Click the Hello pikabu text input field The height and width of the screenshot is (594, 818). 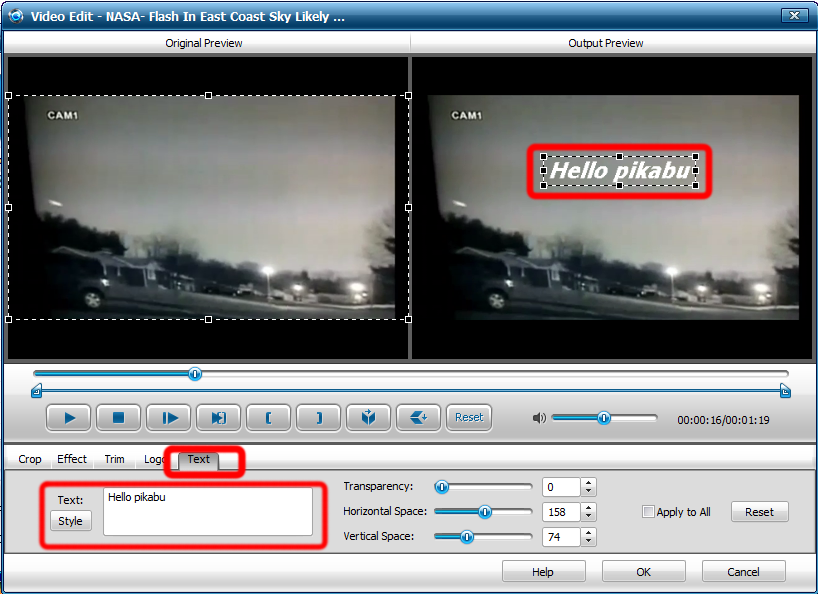tap(208, 512)
